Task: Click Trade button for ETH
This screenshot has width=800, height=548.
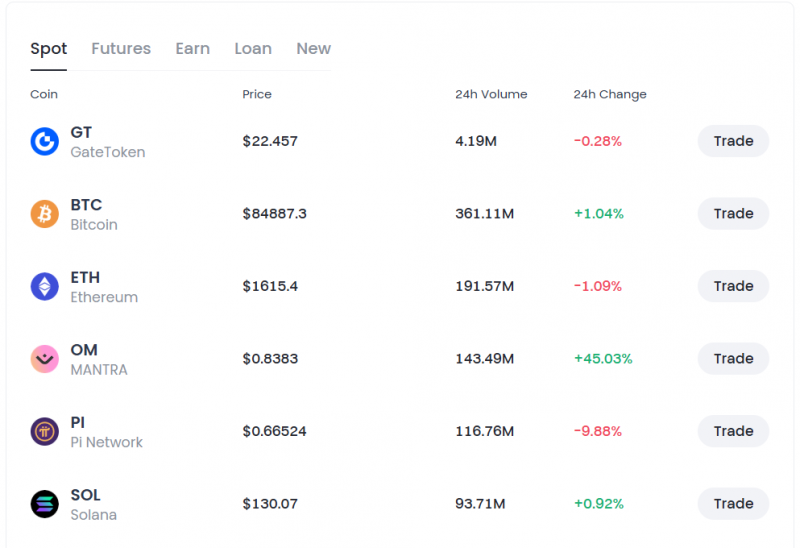Action: tap(733, 286)
